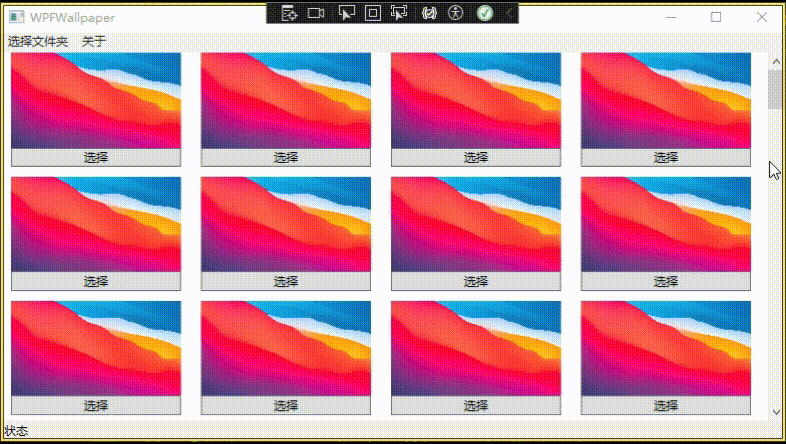Select wallpaper thumbnail in second row, third column

click(x=476, y=225)
